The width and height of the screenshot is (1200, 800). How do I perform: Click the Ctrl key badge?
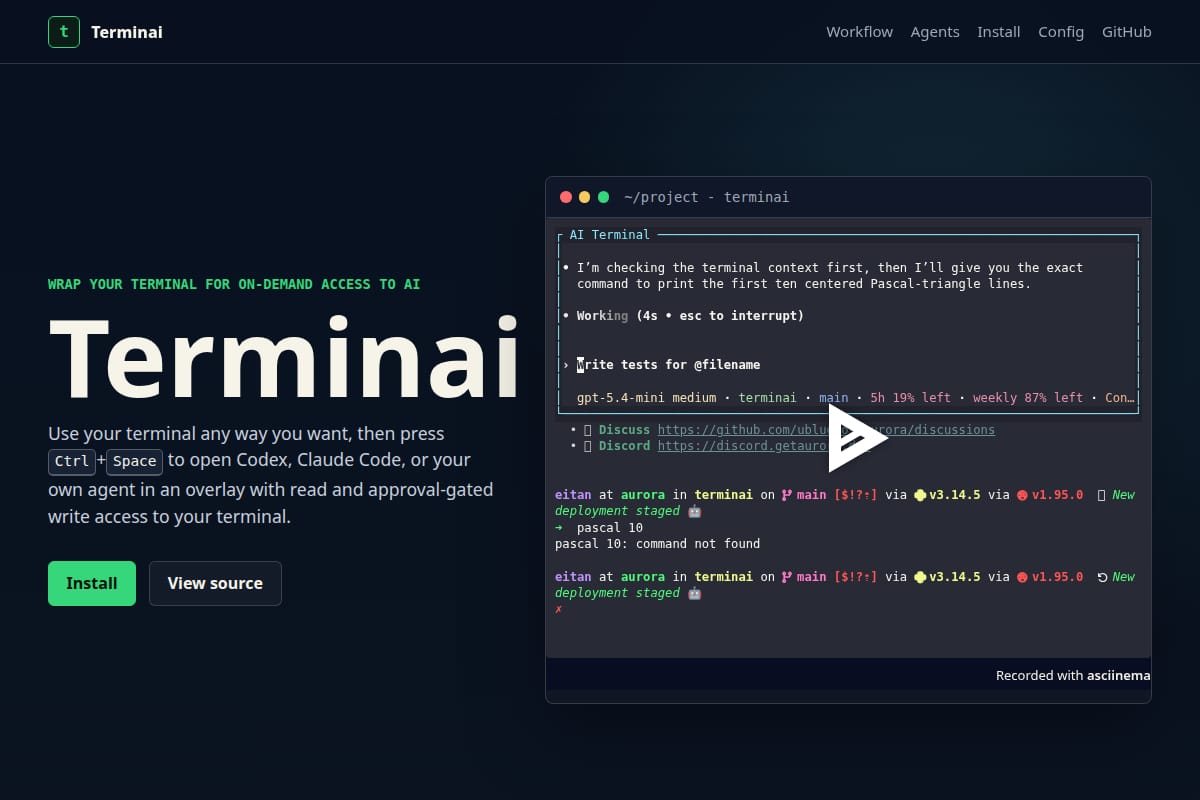[72, 461]
